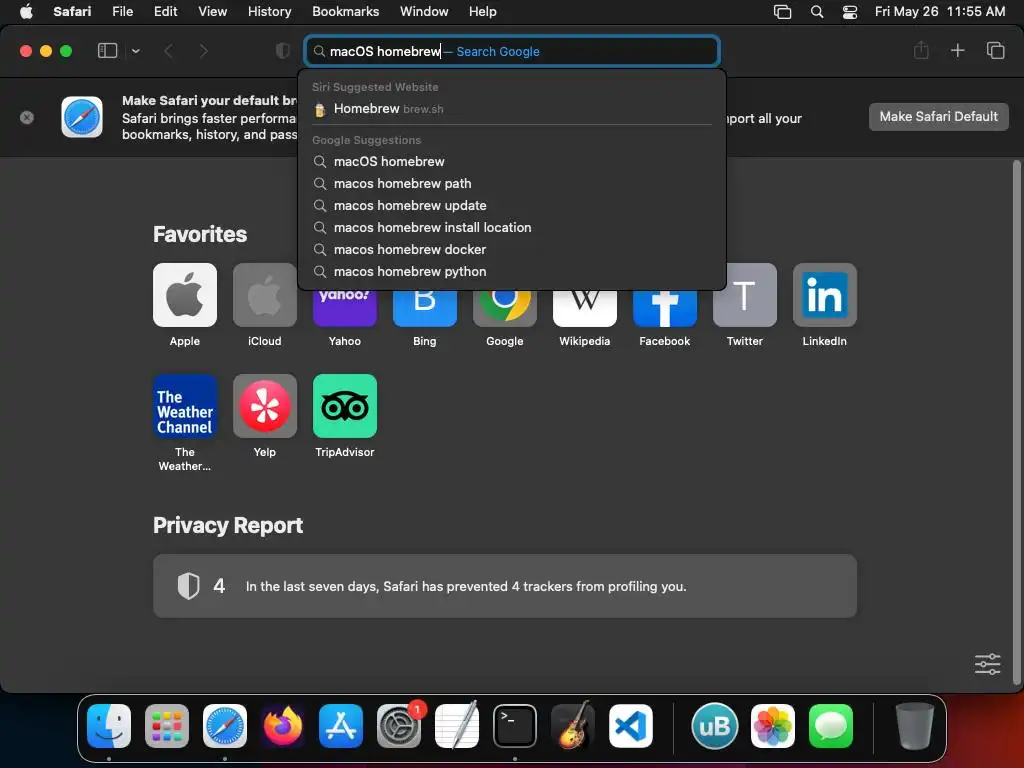Choose 'macos homebrew install location' suggestion
Image resolution: width=1024 pixels, height=768 pixels.
point(512,227)
